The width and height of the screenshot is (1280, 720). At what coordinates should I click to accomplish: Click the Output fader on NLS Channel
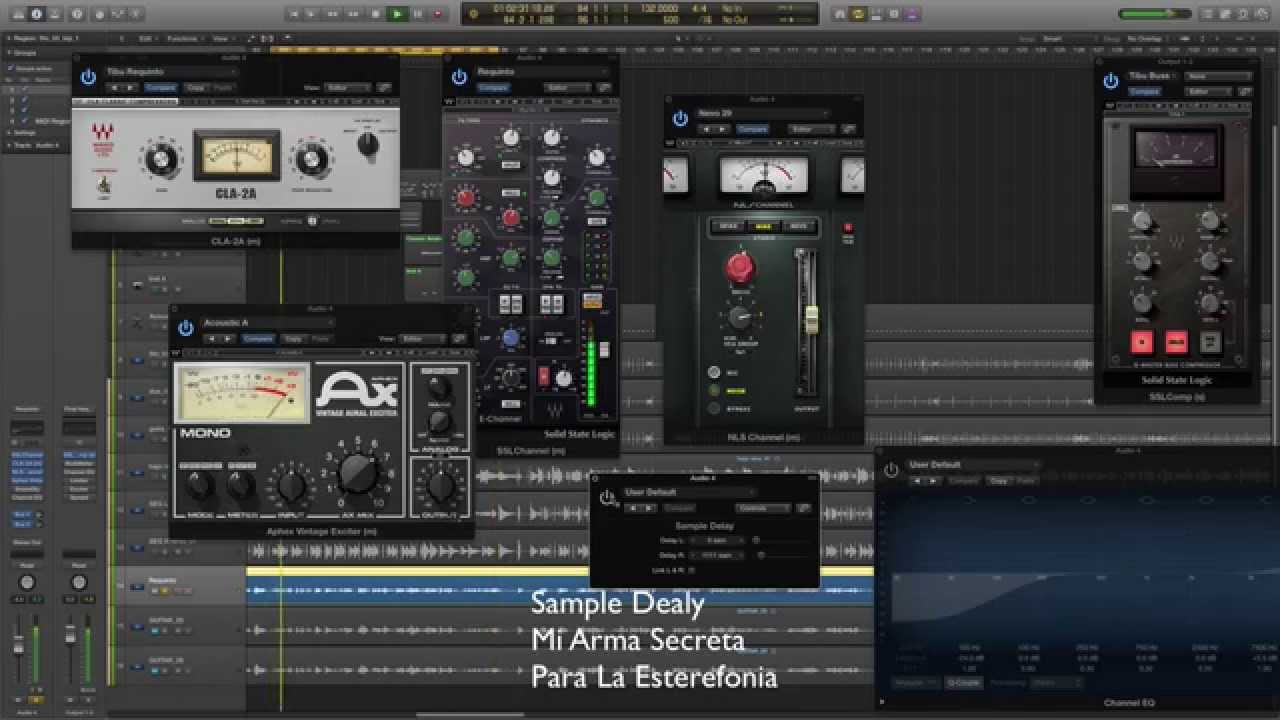click(x=812, y=320)
